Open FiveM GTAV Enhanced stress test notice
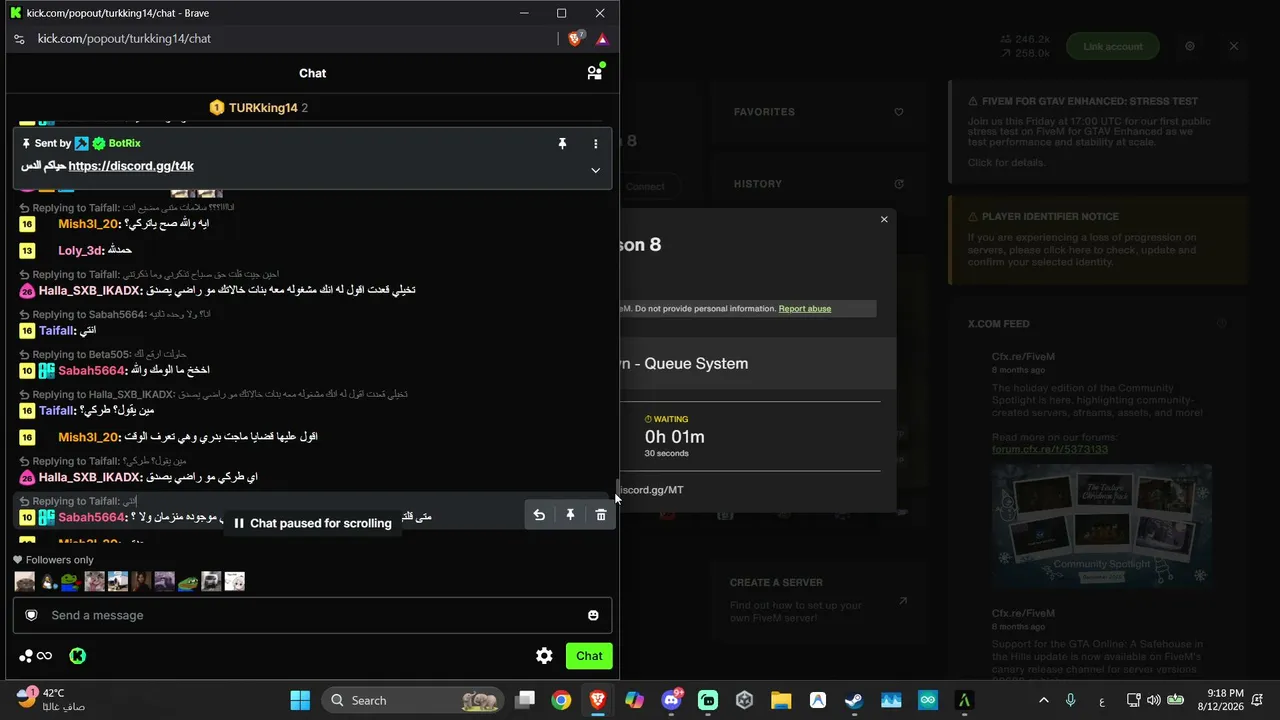The image size is (1280, 720). coord(1098,131)
